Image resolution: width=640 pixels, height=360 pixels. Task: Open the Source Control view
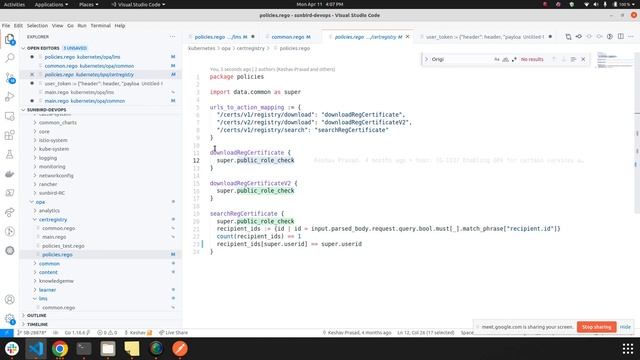(10, 78)
